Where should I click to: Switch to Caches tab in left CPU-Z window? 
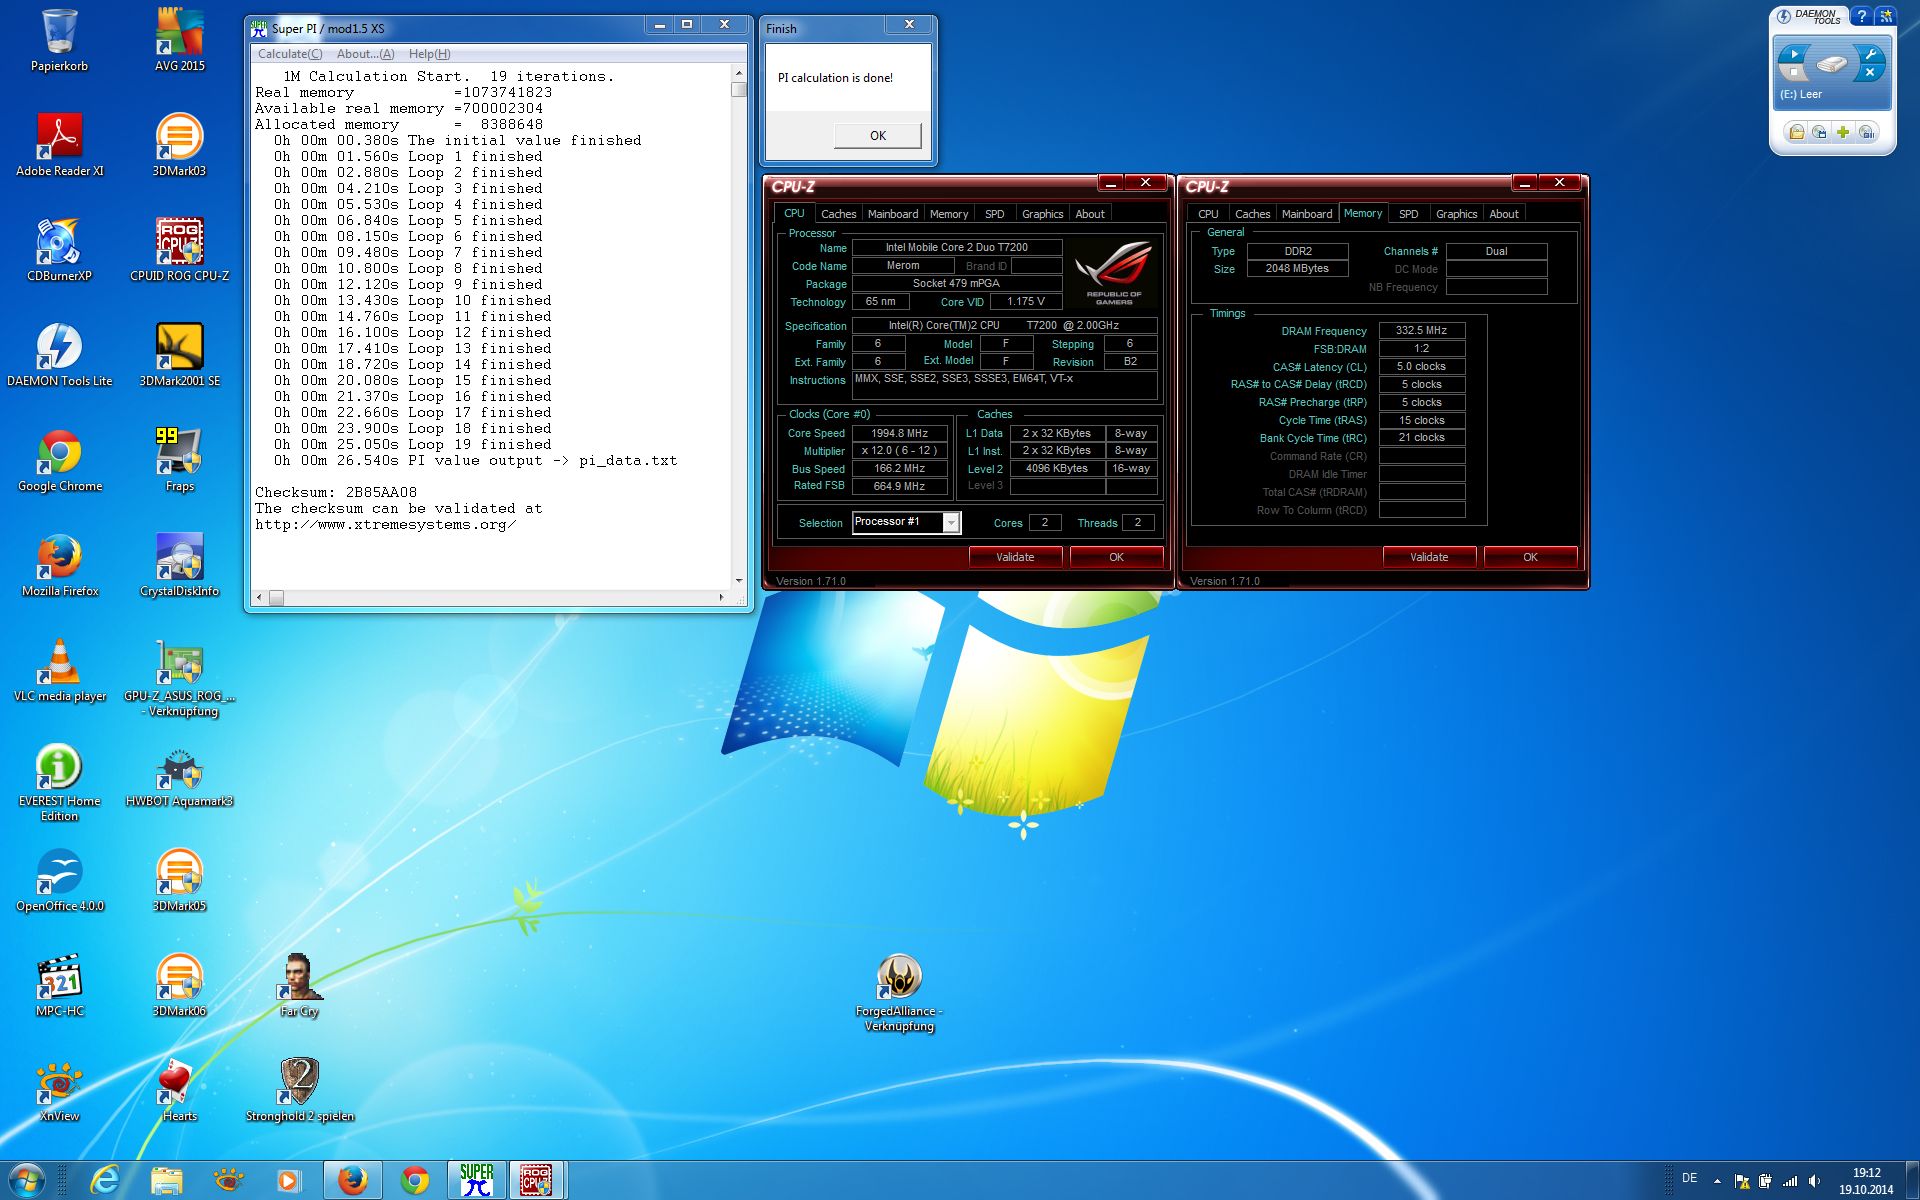point(838,214)
